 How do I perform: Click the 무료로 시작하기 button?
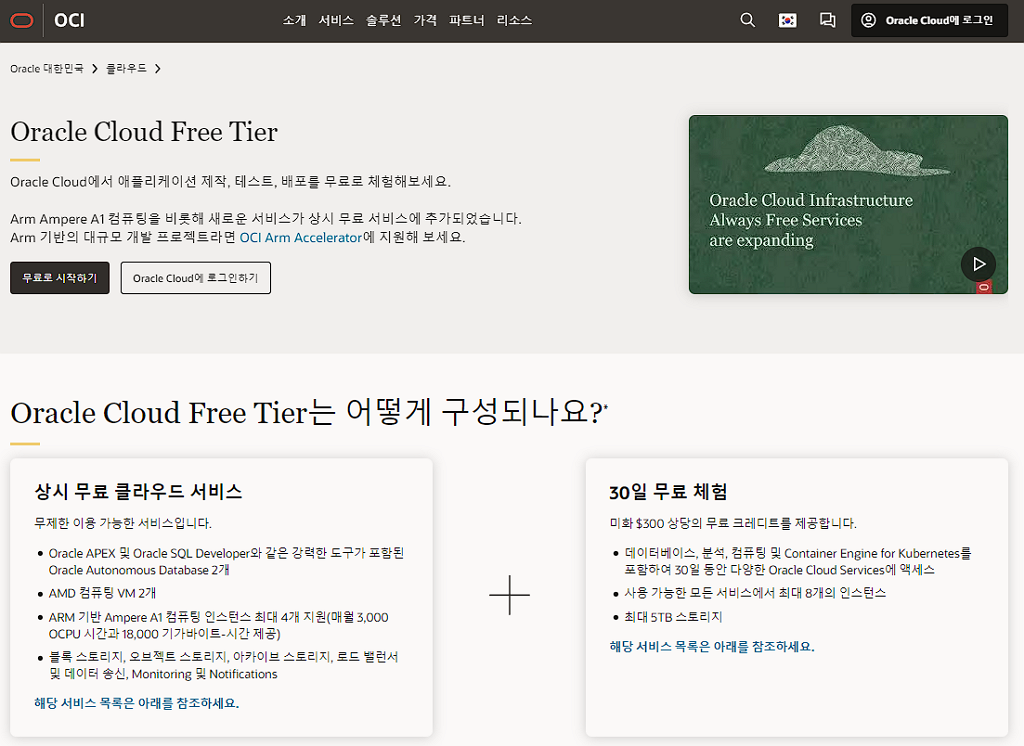pyautogui.click(x=59, y=278)
